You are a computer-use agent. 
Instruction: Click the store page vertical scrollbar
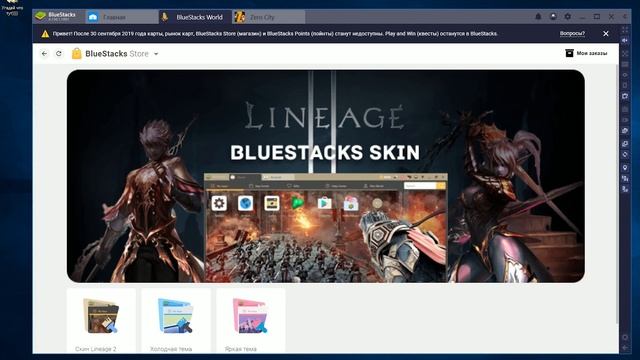[617, 193]
